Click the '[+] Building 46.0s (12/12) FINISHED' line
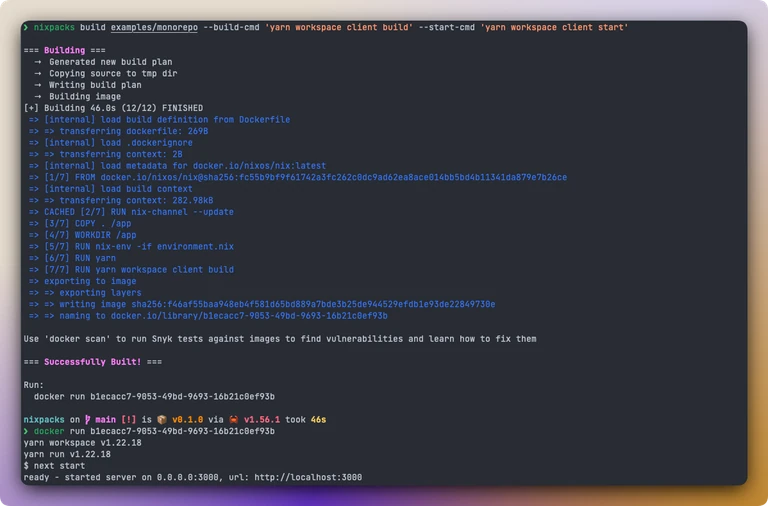Viewport: 768px width, 506px height. 113,108
